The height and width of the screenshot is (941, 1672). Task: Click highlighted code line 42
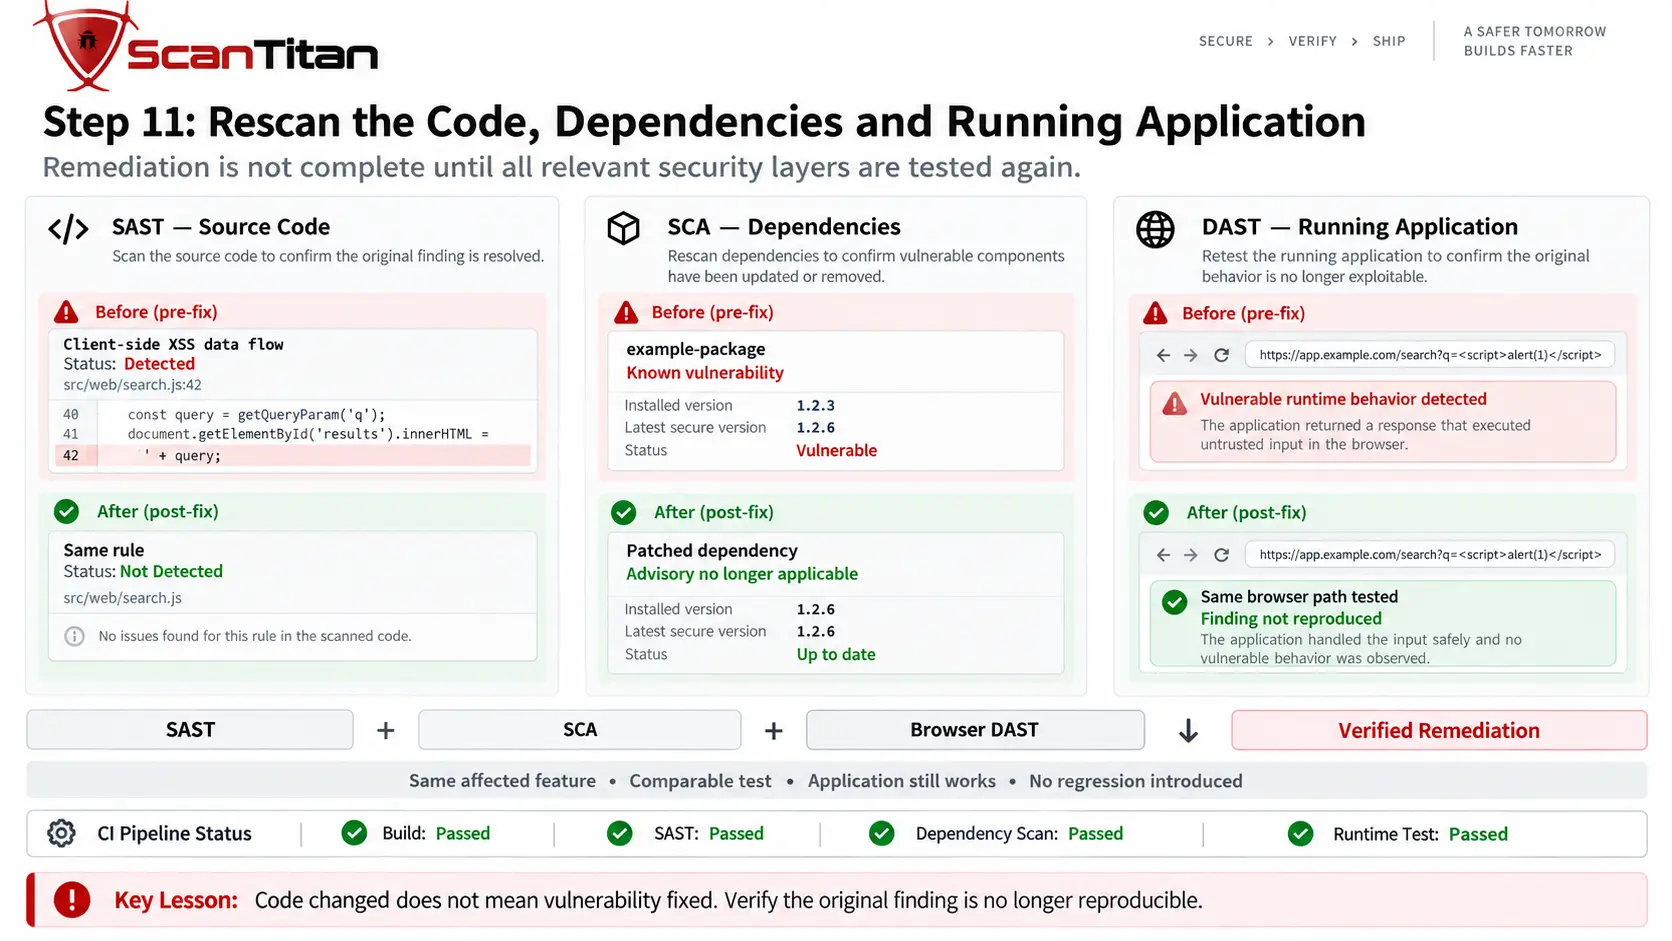pyautogui.click(x=293, y=455)
